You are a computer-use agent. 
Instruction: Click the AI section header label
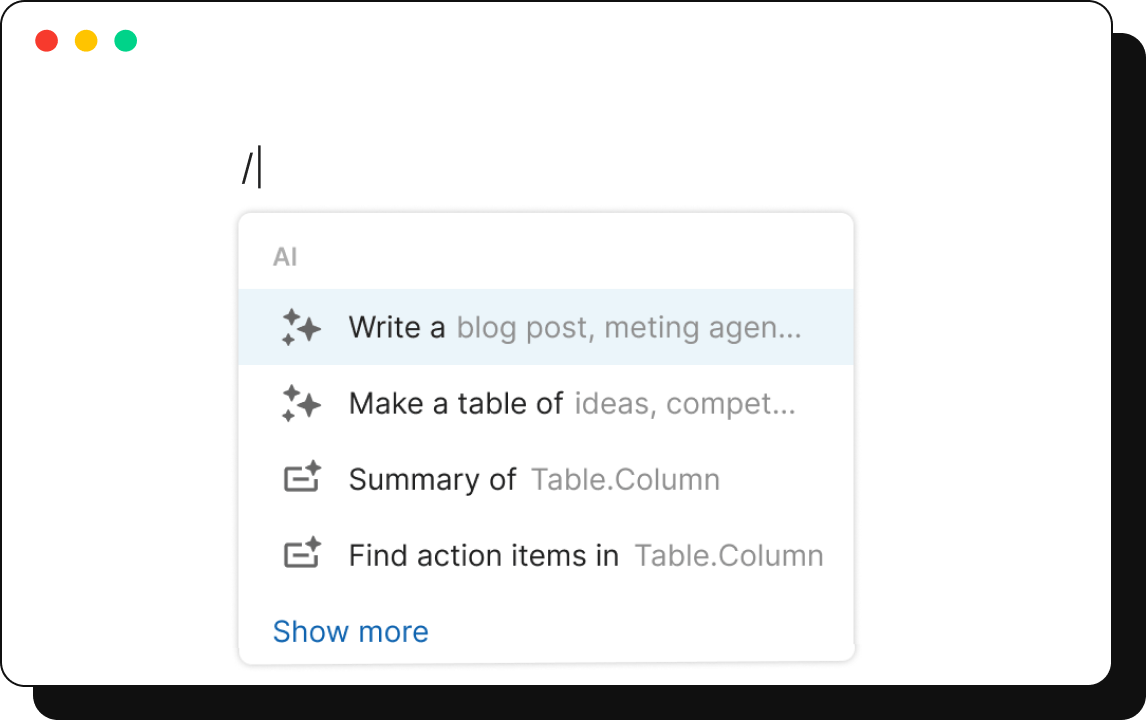285,257
